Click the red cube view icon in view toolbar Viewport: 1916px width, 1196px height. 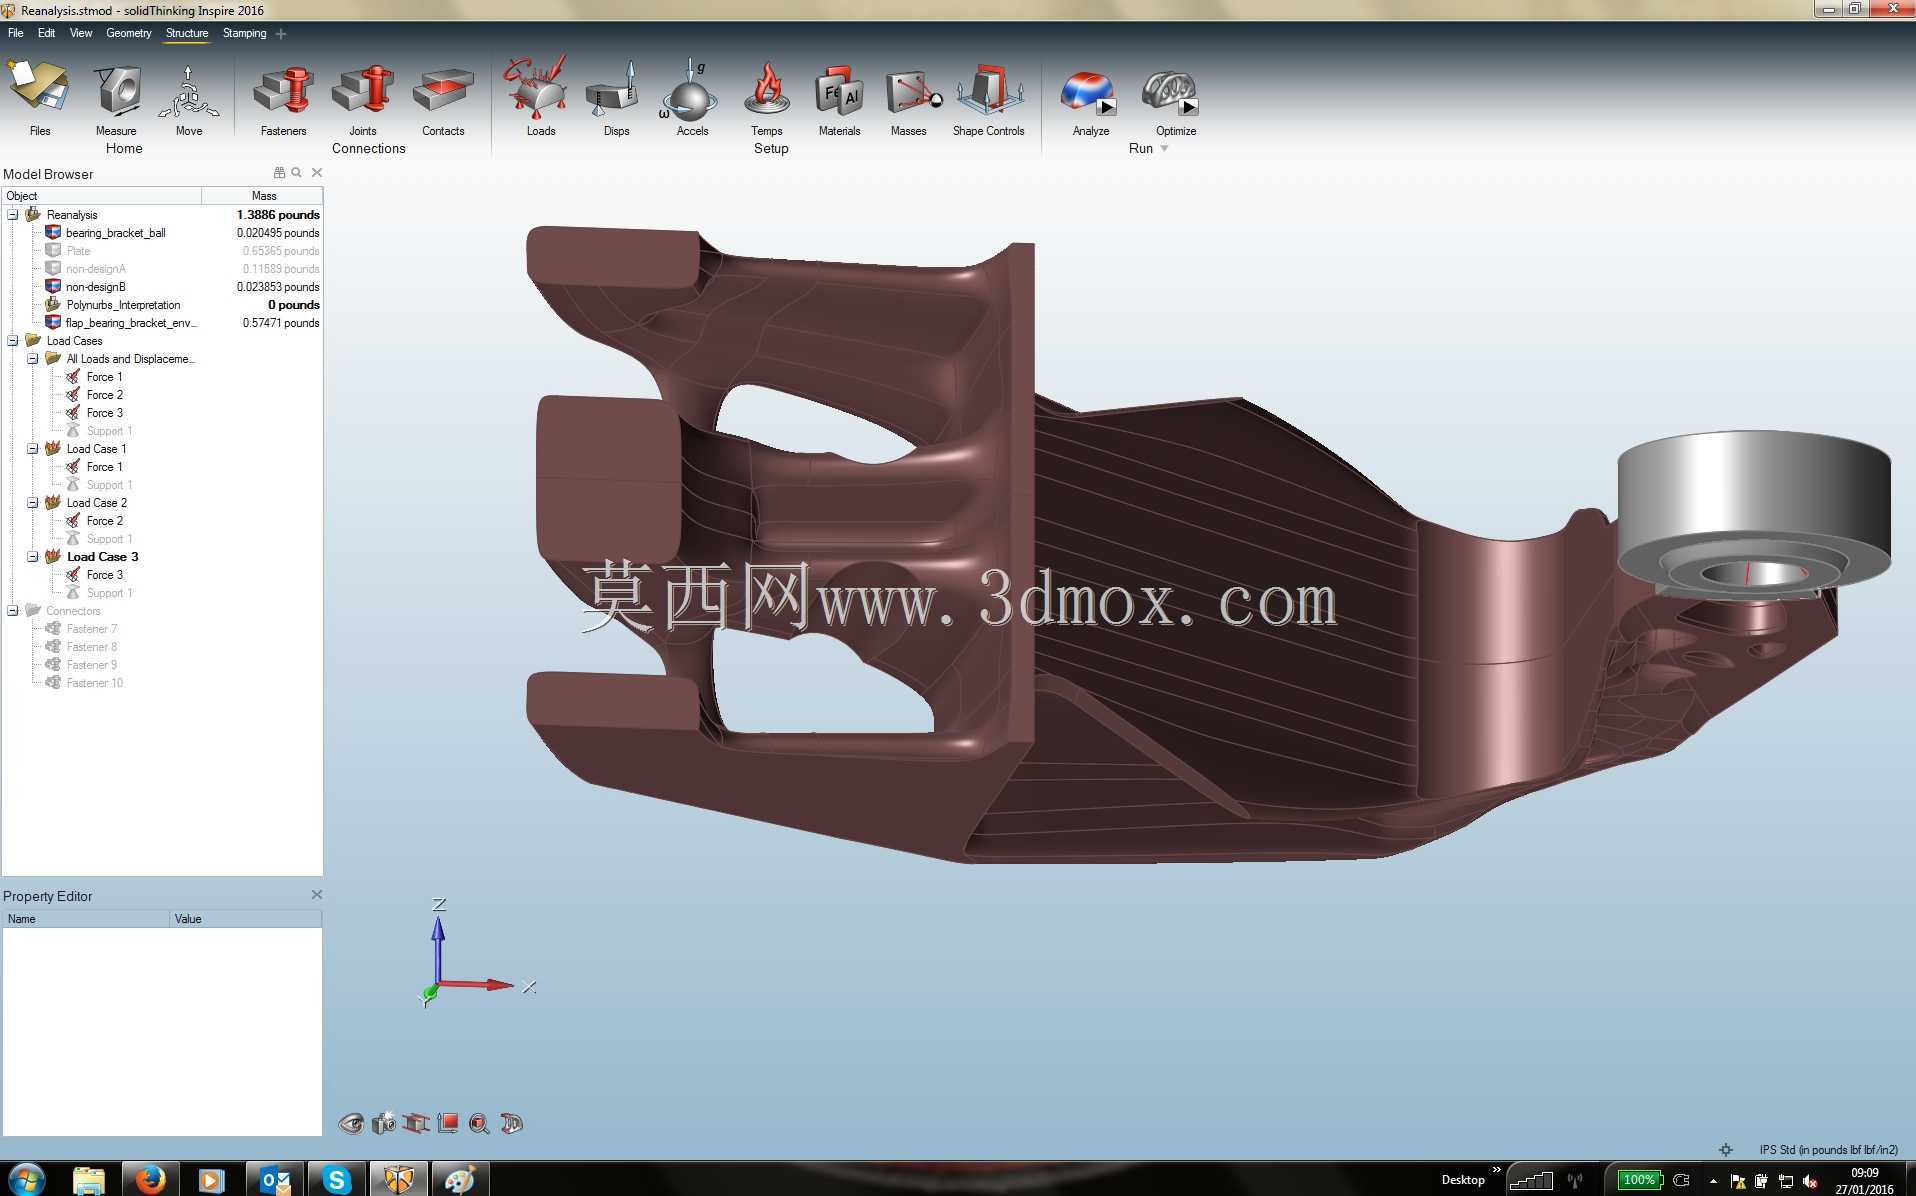pyautogui.click(x=448, y=1123)
